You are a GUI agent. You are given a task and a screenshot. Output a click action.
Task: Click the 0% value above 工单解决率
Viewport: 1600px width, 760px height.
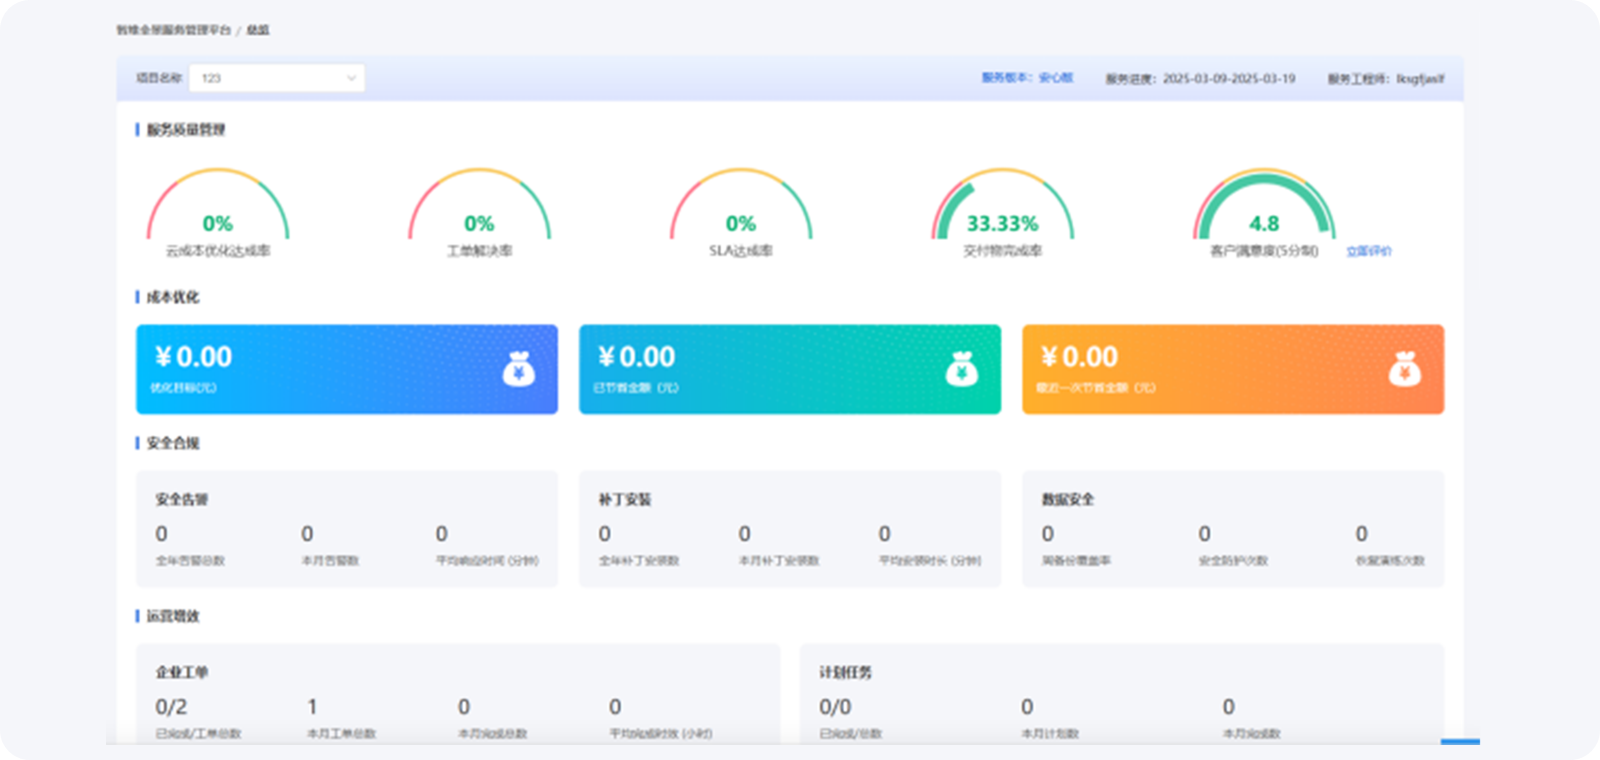pos(479,224)
